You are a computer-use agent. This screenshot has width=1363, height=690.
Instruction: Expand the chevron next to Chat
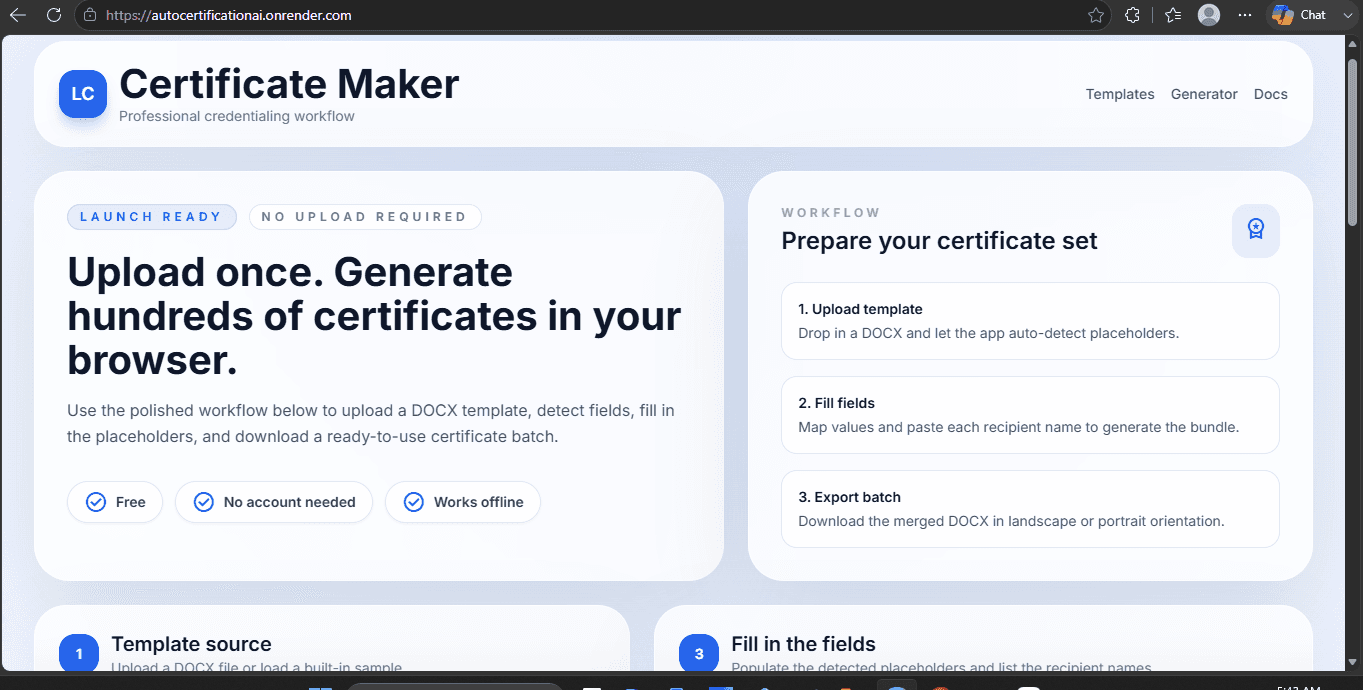coord(1346,15)
